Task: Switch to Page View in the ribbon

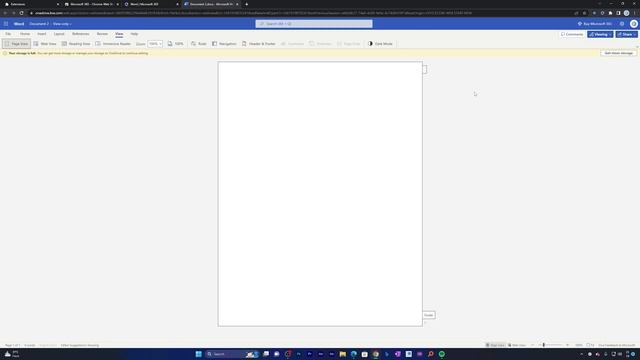Action: tap(16, 44)
